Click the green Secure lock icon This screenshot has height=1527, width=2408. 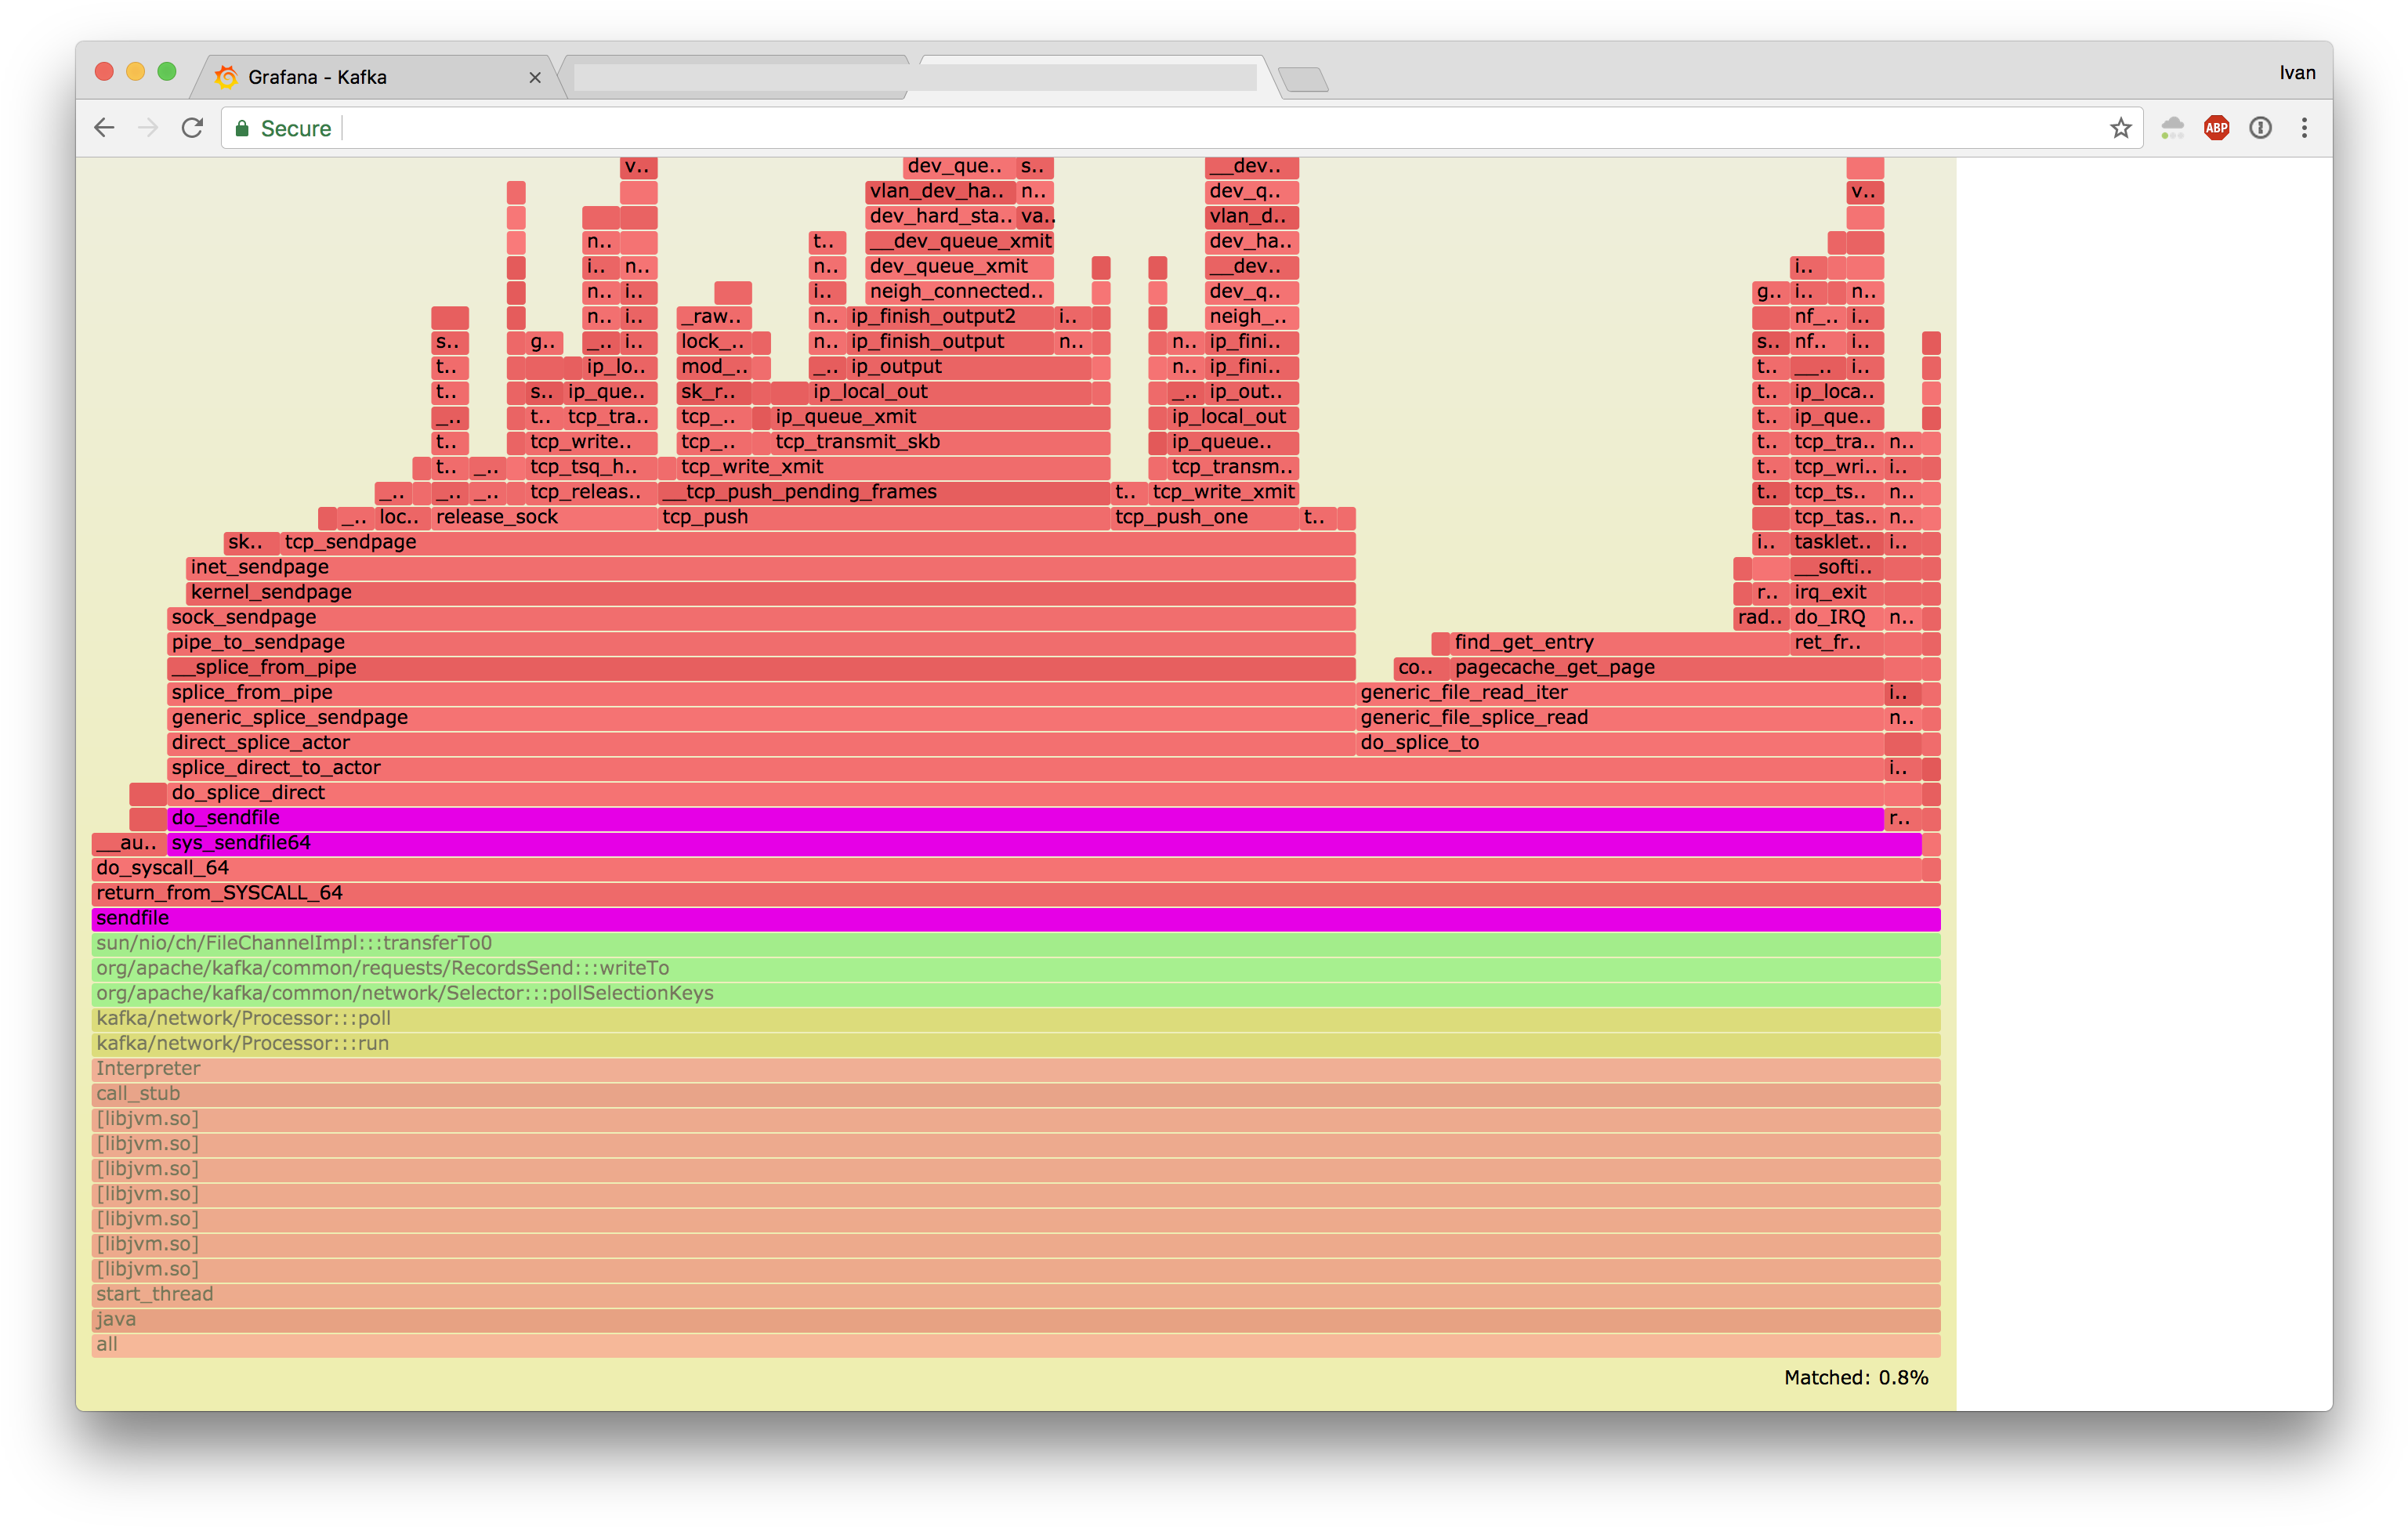click(242, 128)
